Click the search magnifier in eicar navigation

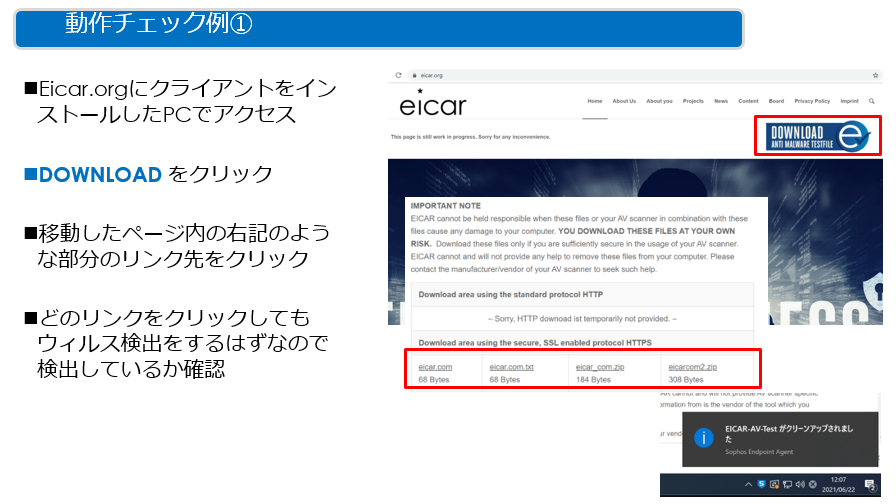click(x=872, y=101)
